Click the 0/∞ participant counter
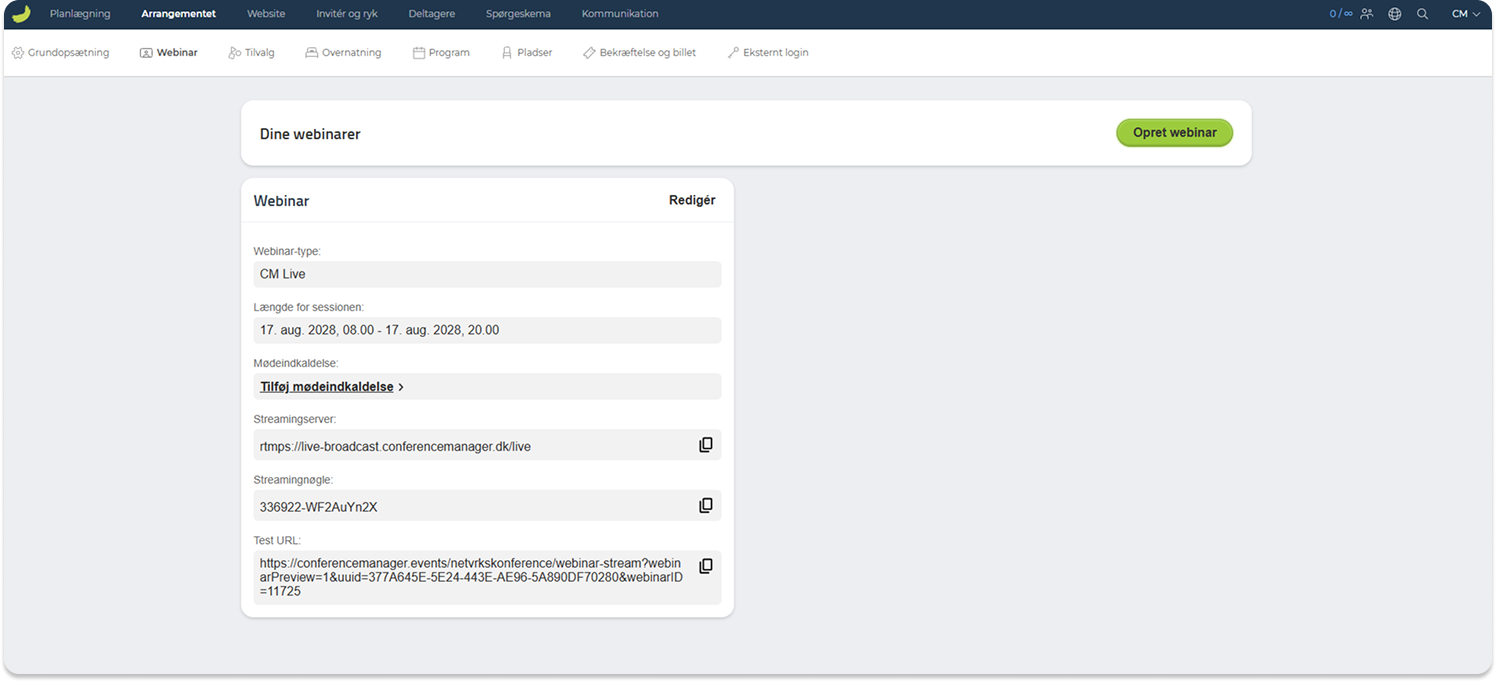Image resolution: width=1496 pixels, height=682 pixels. coord(1340,14)
